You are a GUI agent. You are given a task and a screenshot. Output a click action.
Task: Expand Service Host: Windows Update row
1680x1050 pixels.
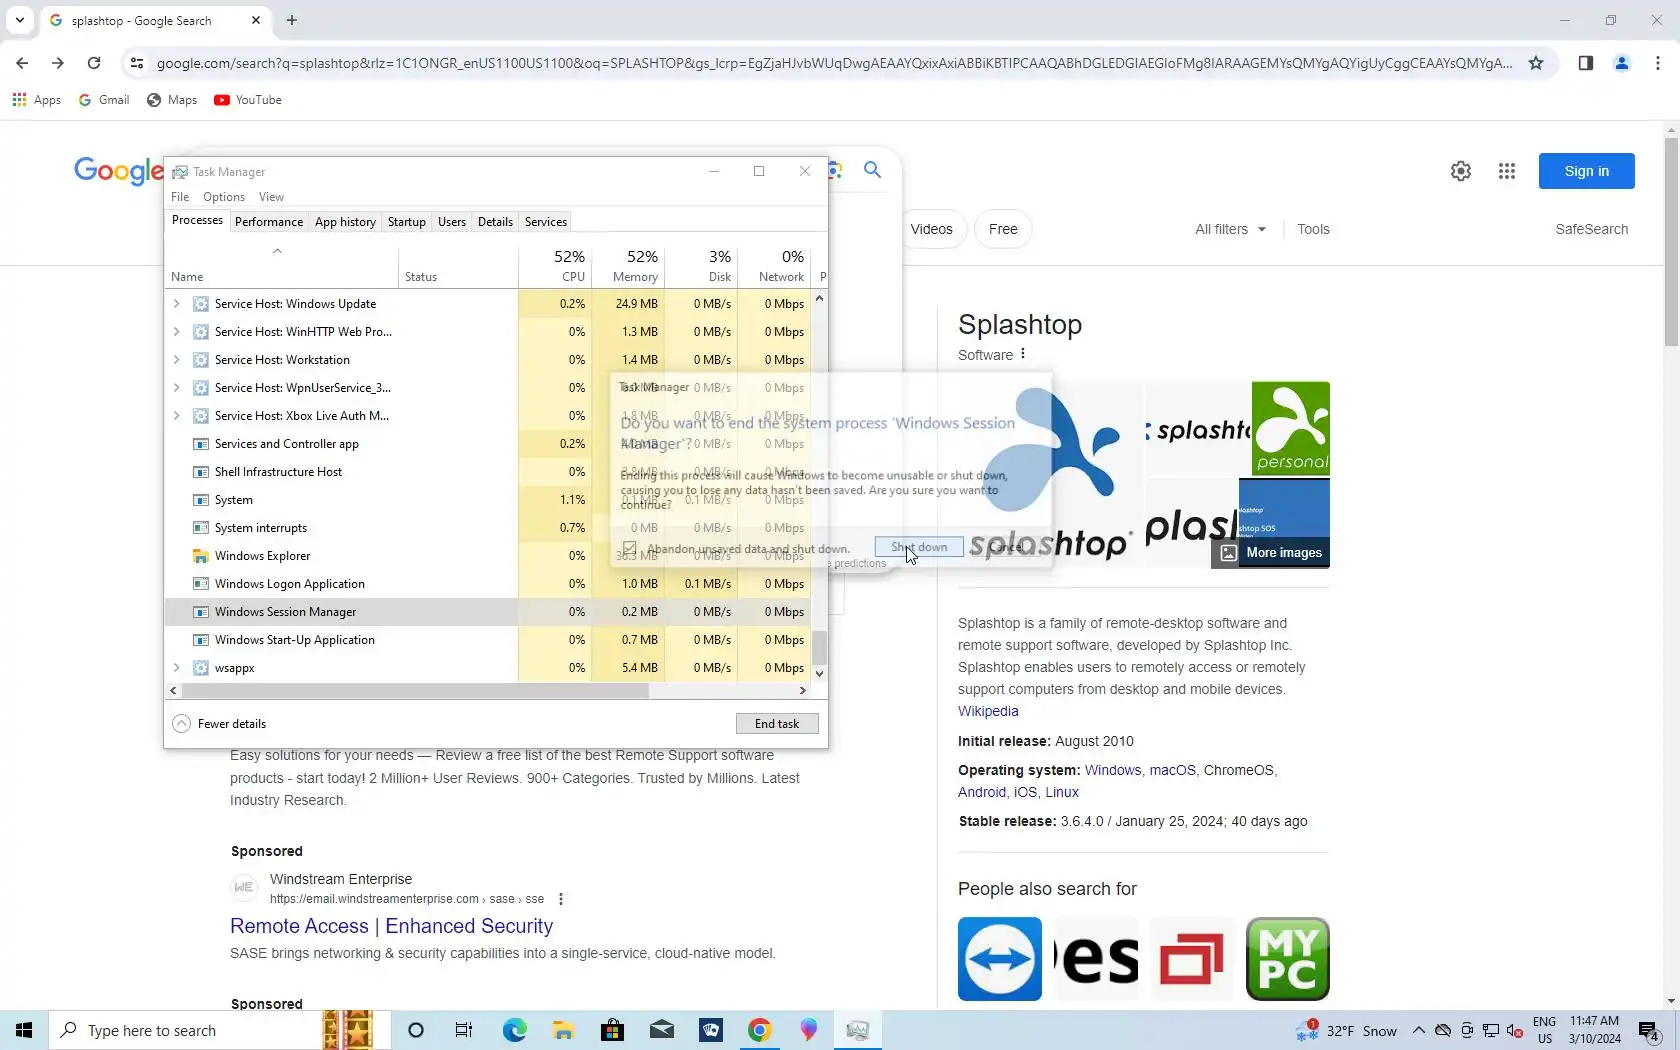pos(176,303)
